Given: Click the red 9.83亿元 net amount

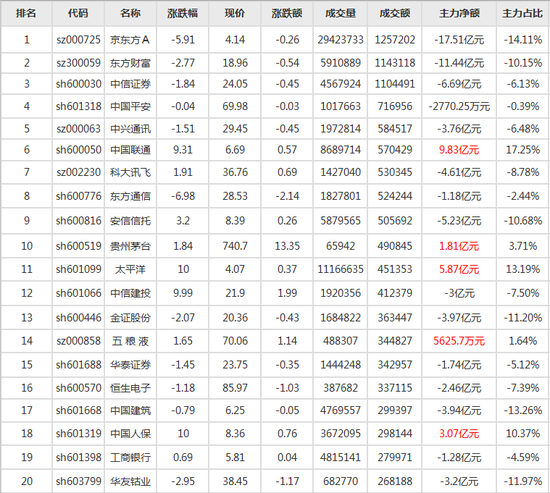Looking at the screenshot, I should pyautogui.click(x=459, y=150).
